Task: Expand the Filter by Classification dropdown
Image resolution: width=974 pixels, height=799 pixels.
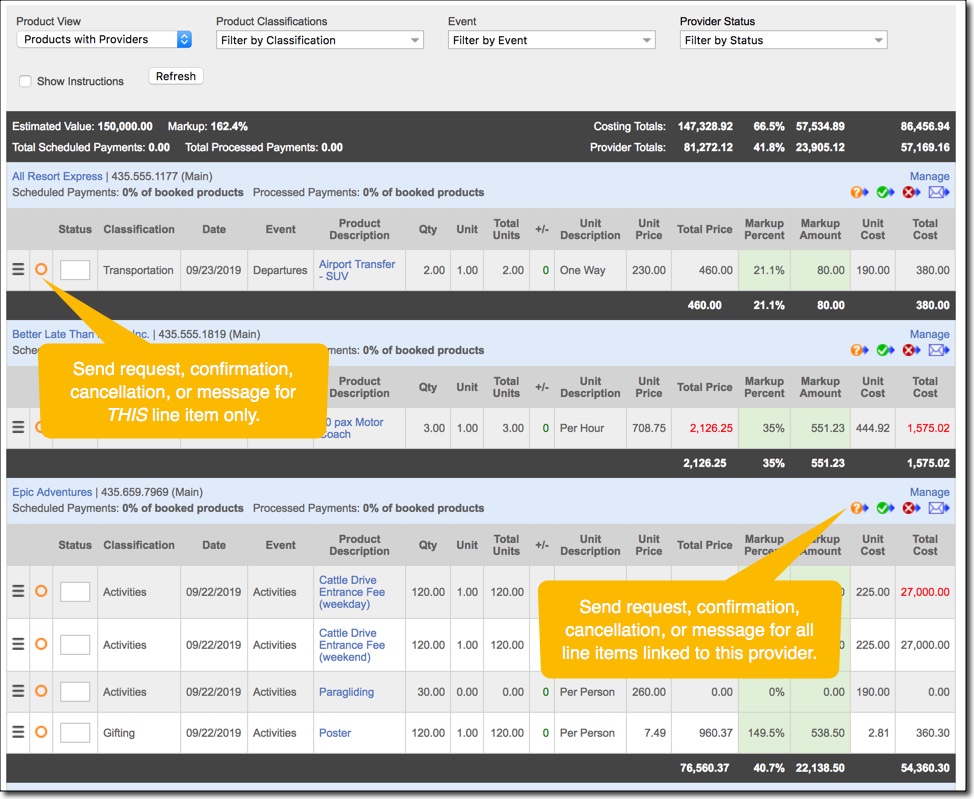Action: pos(320,40)
